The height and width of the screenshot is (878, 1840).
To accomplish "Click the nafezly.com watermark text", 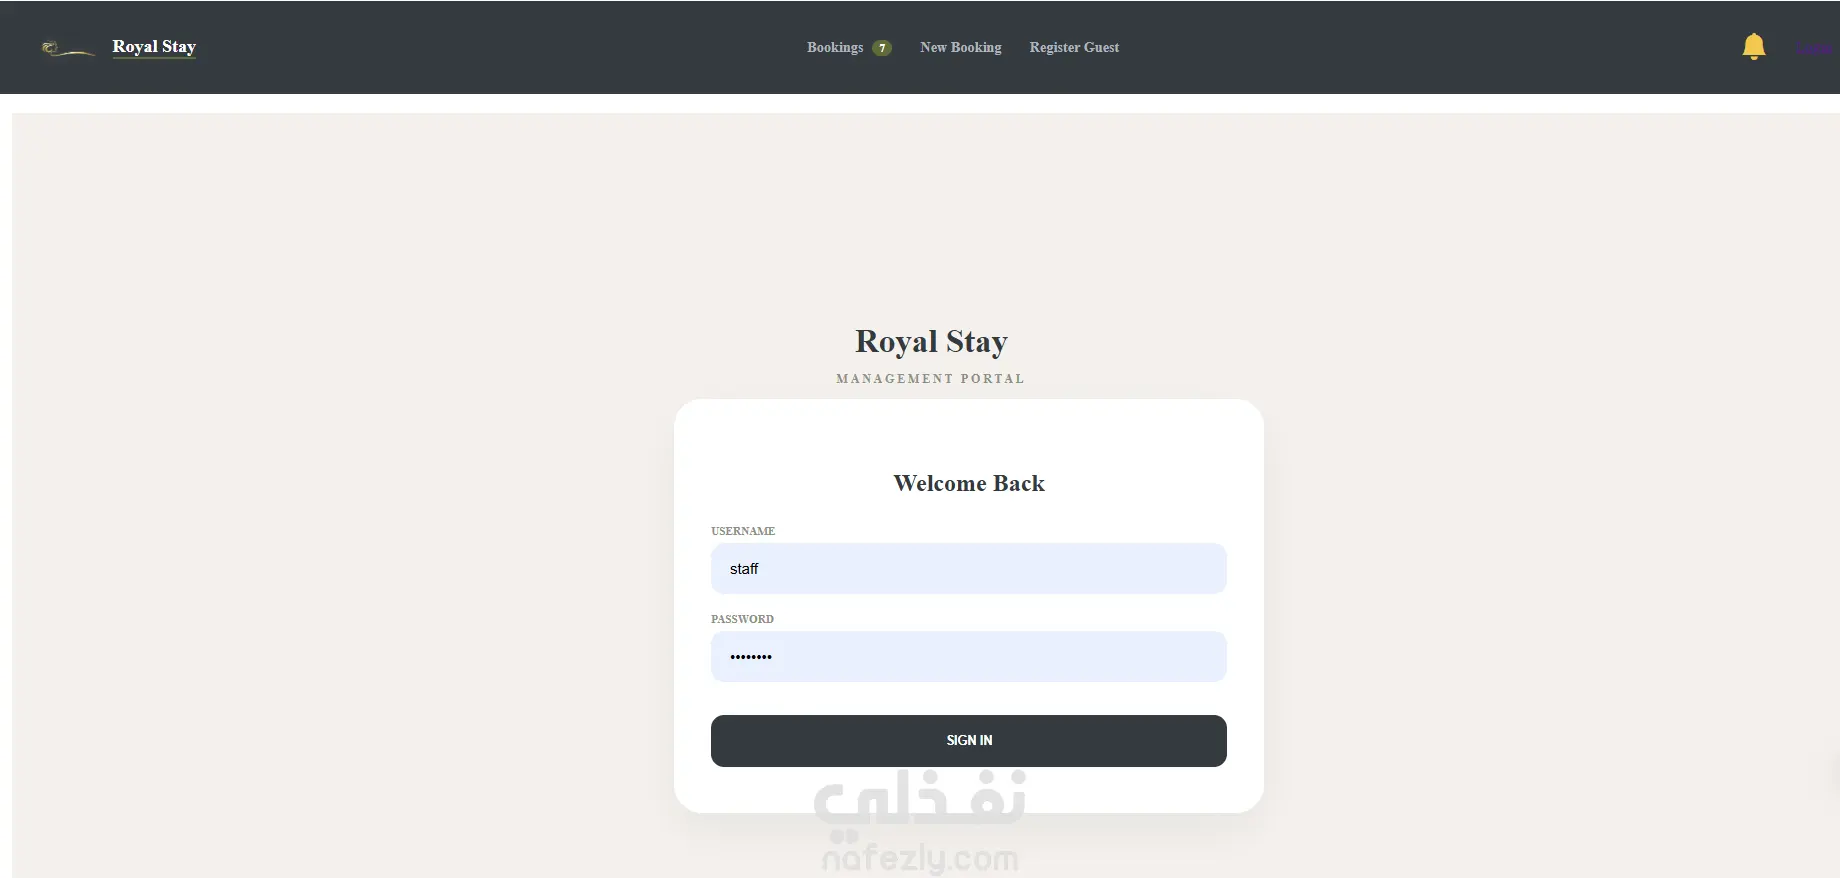I will pyautogui.click(x=920, y=858).
